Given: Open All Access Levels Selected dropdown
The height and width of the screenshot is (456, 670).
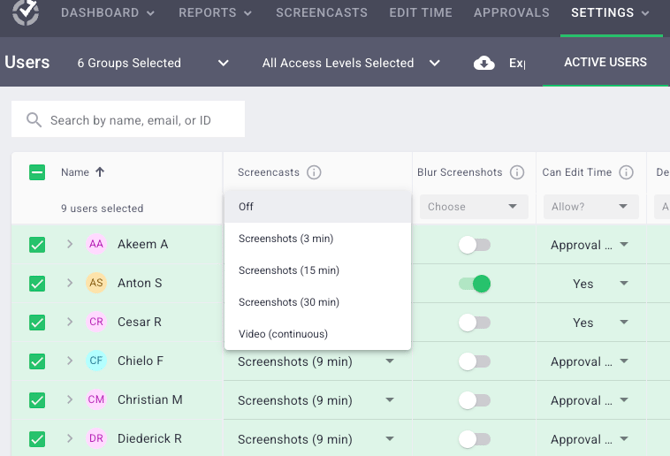Looking at the screenshot, I should (350, 63).
